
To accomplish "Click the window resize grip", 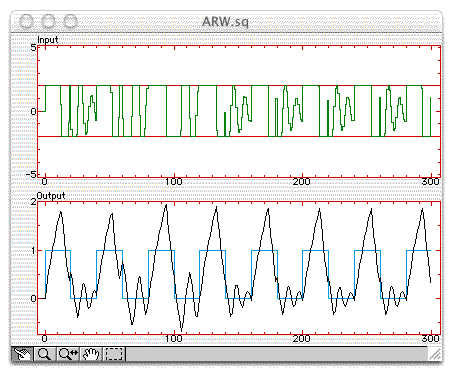I will click(x=435, y=354).
